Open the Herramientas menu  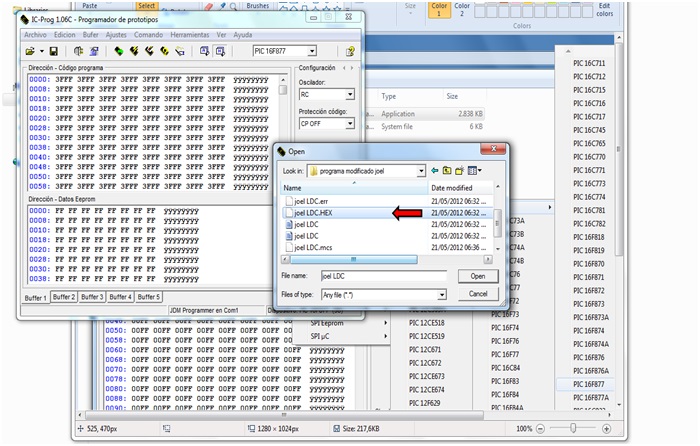tap(190, 34)
